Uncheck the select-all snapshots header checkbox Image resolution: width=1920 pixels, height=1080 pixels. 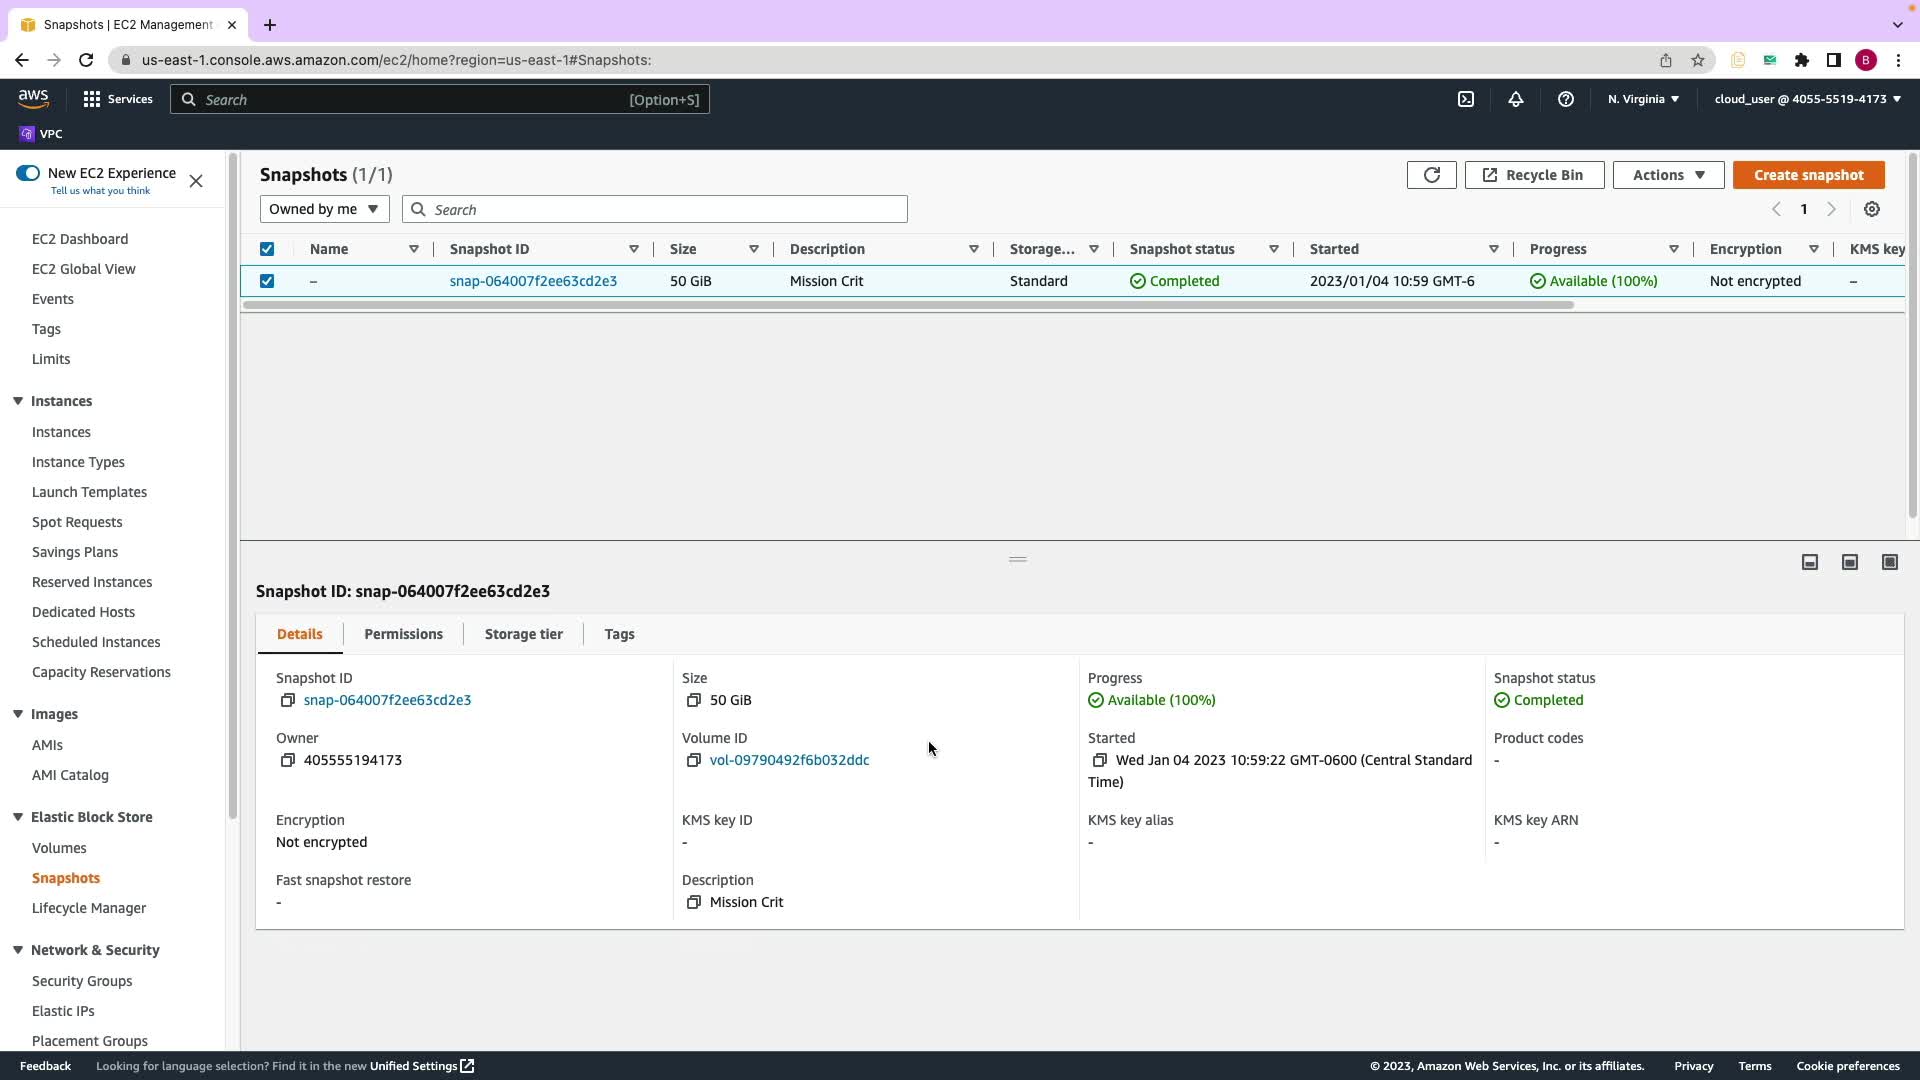[267, 249]
